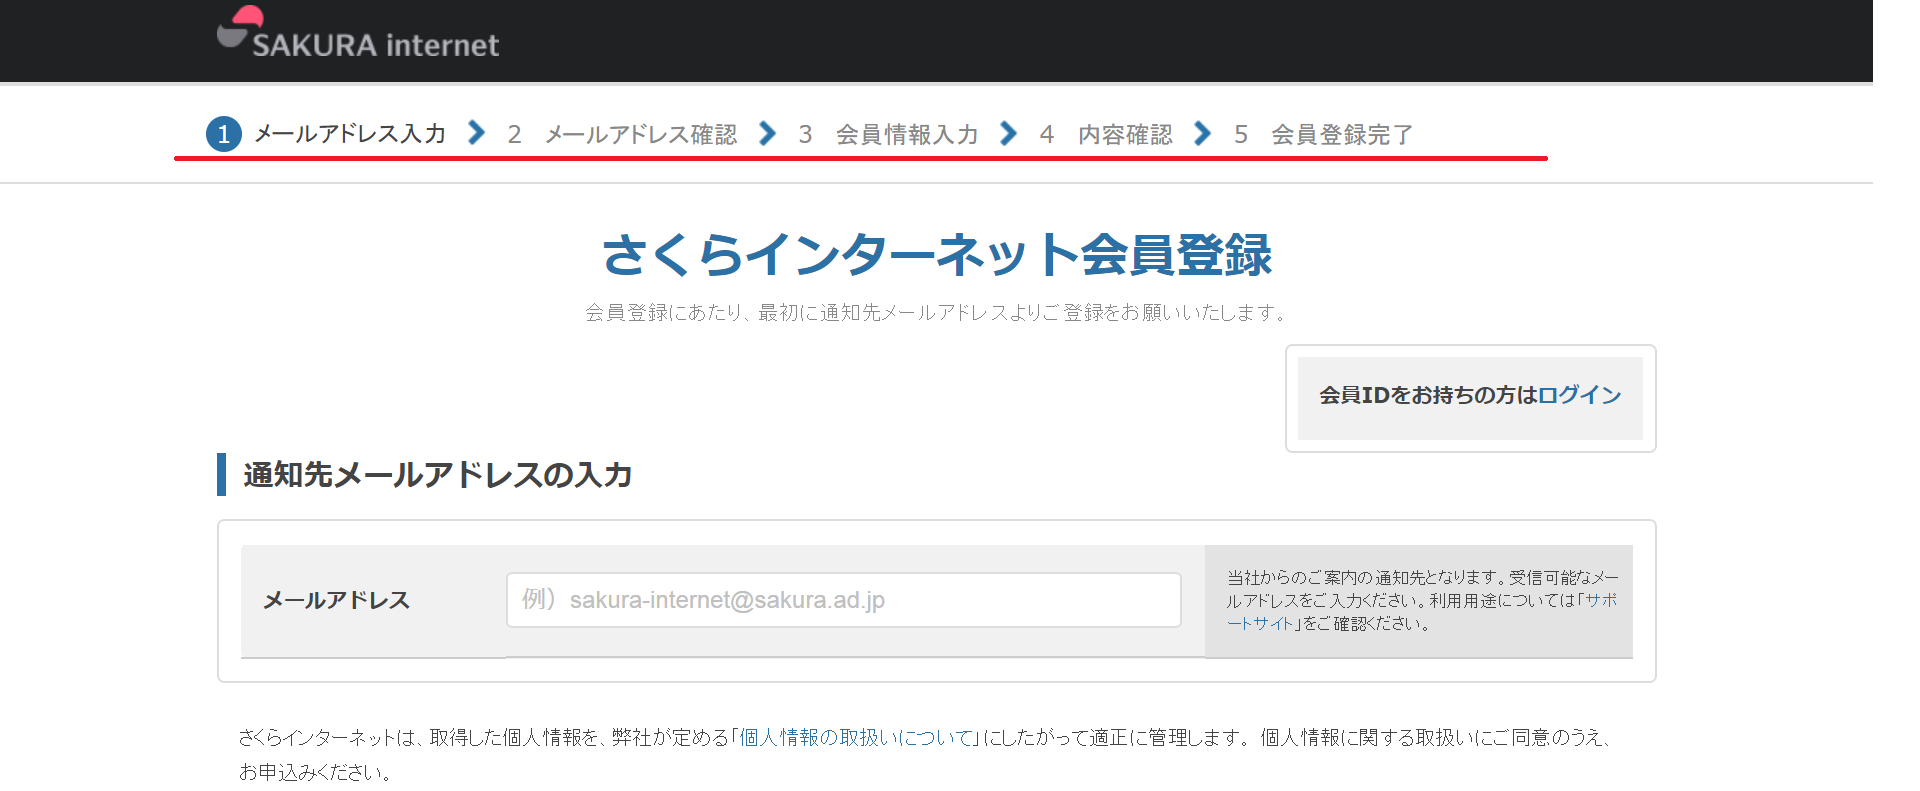Screen dimensions: 1920x791
Task: Click the step 1 circle badge
Action: [x=224, y=134]
